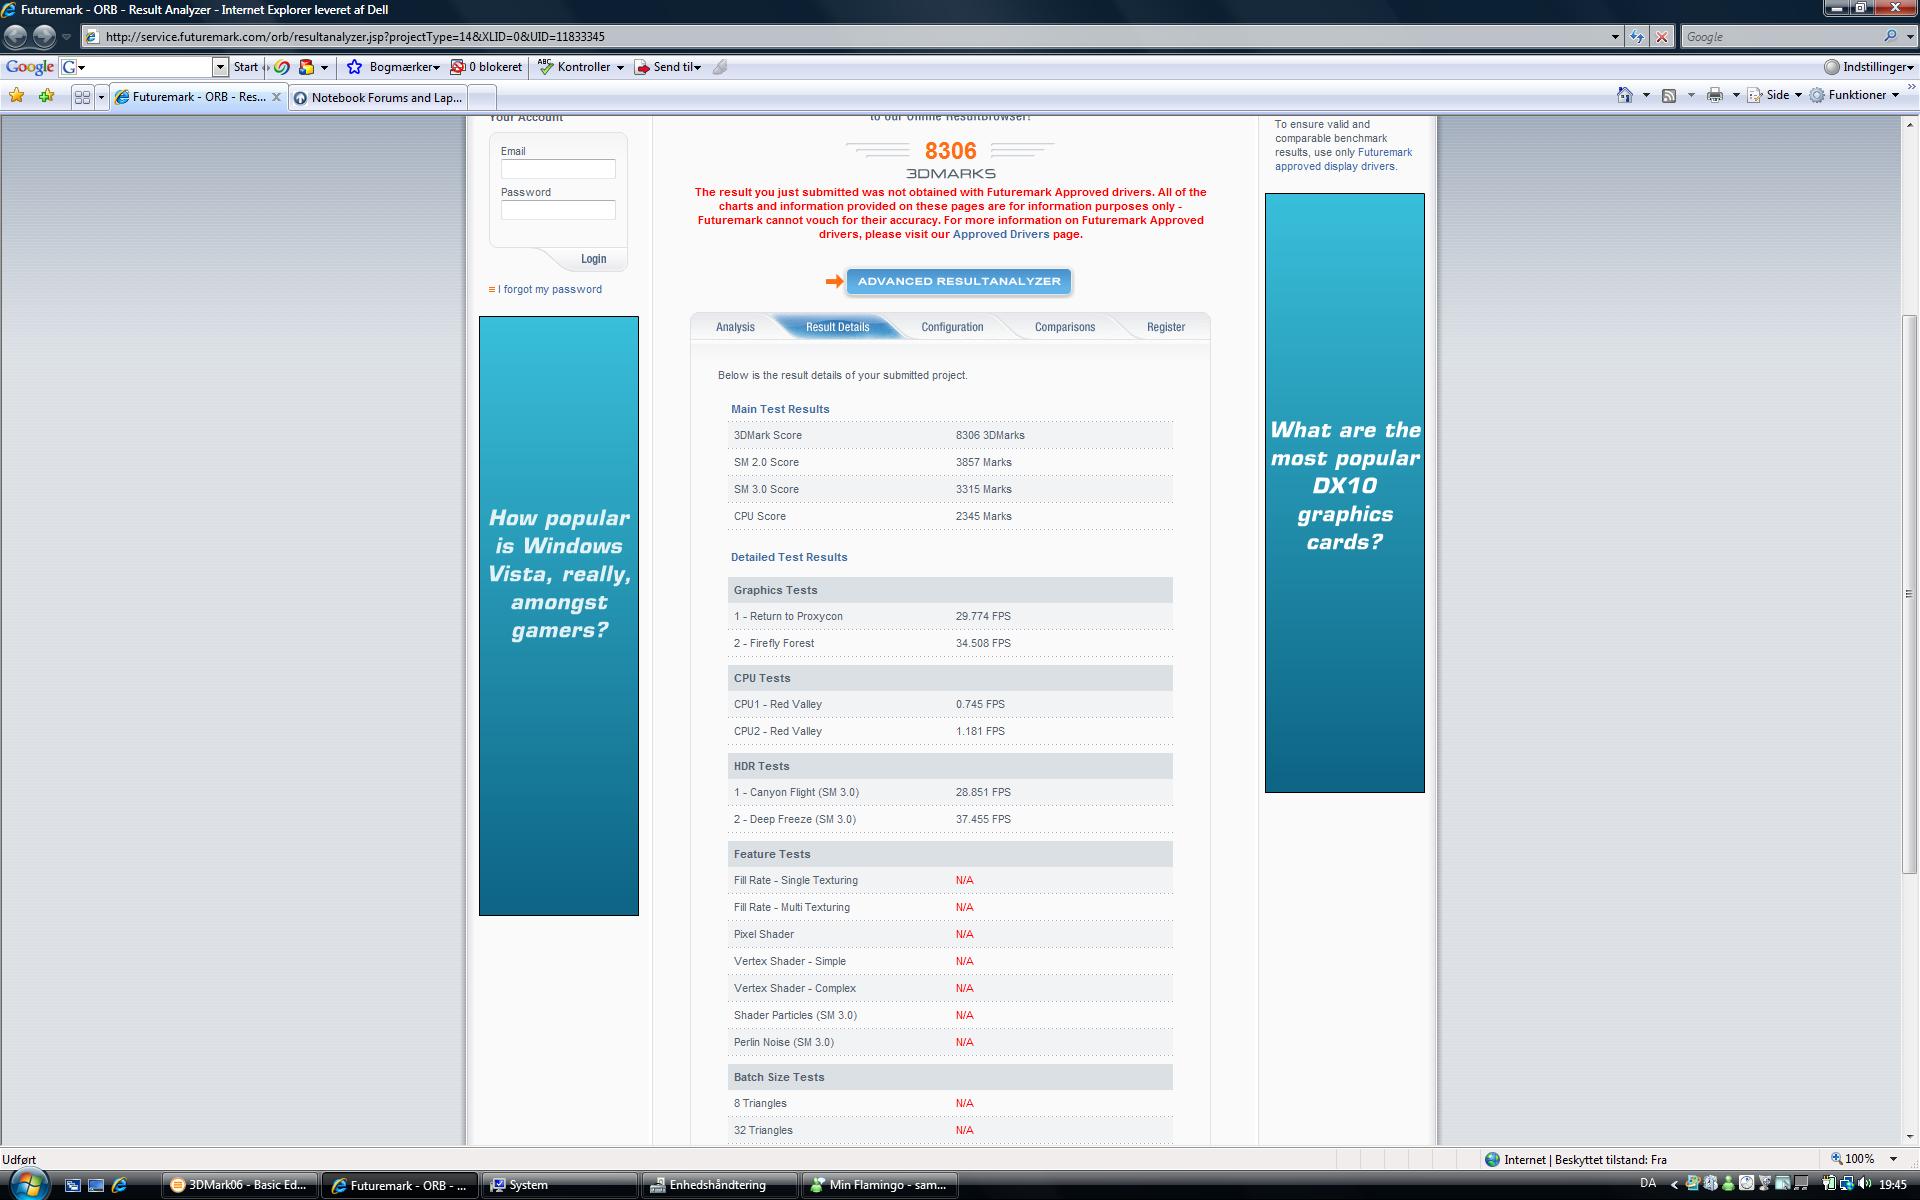This screenshot has height=1200, width=1920.
Task: Open the Quick Tabs dropdown arrow
Action: [101, 97]
